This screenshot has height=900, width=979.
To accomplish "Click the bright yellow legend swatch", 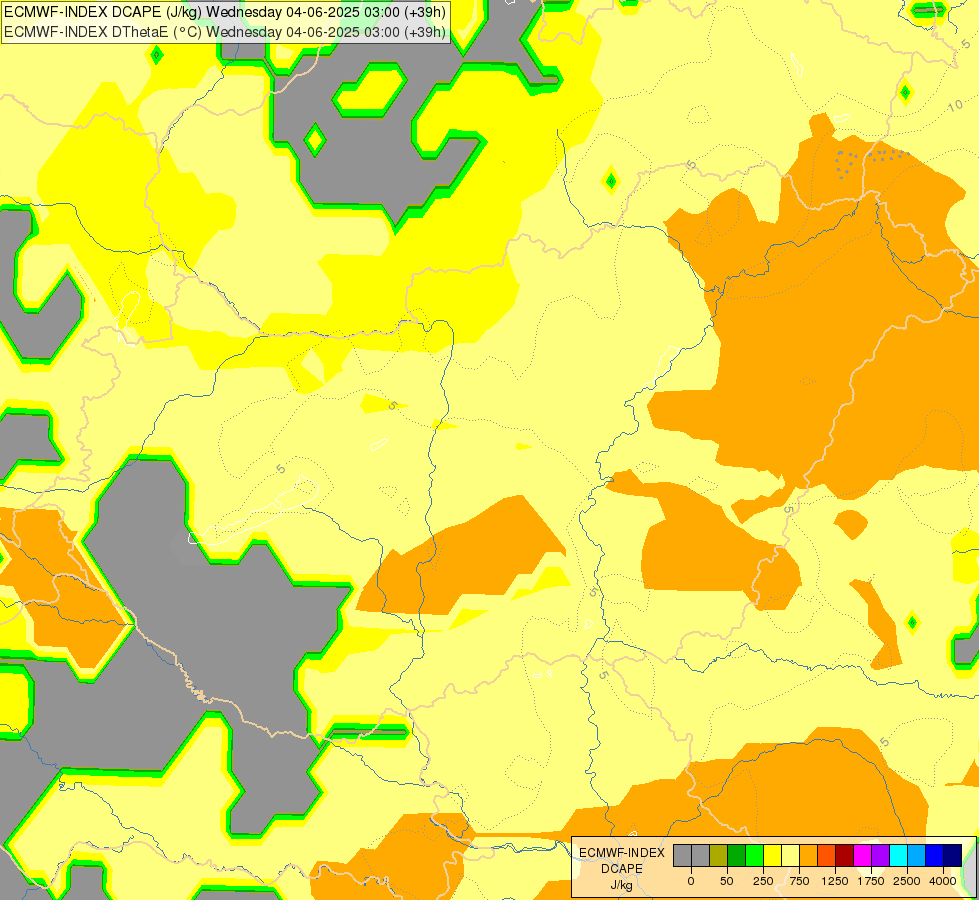I will tap(772, 855).
